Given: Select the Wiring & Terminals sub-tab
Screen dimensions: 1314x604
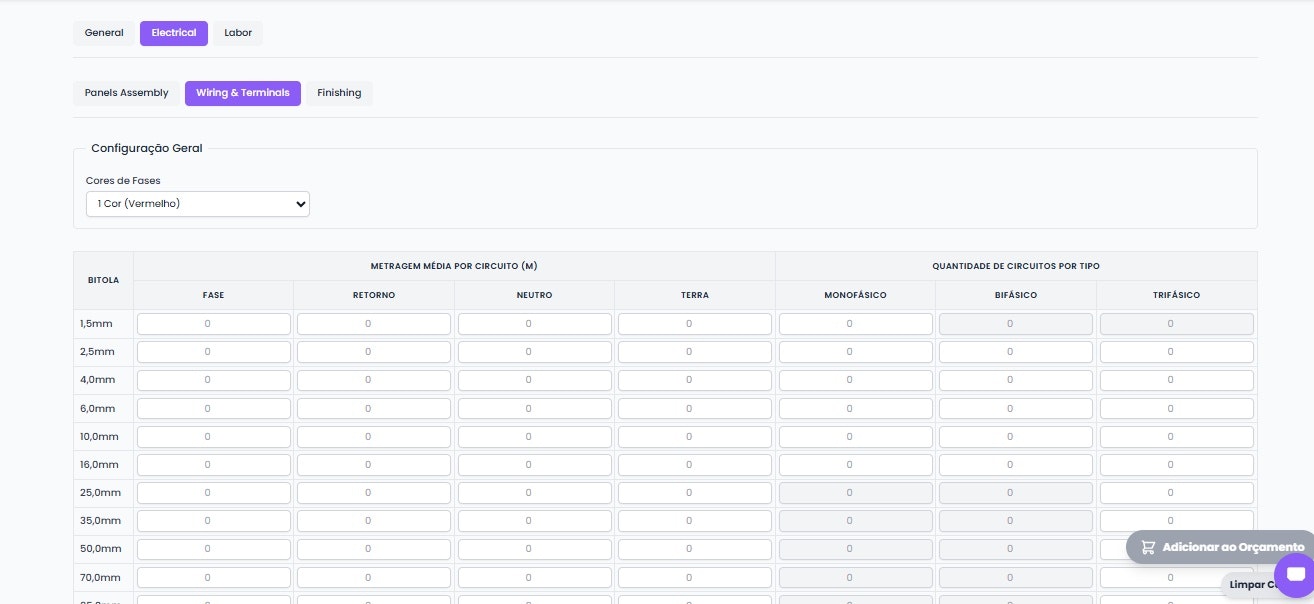Looking at the screenshot, I should click(243, 93).
